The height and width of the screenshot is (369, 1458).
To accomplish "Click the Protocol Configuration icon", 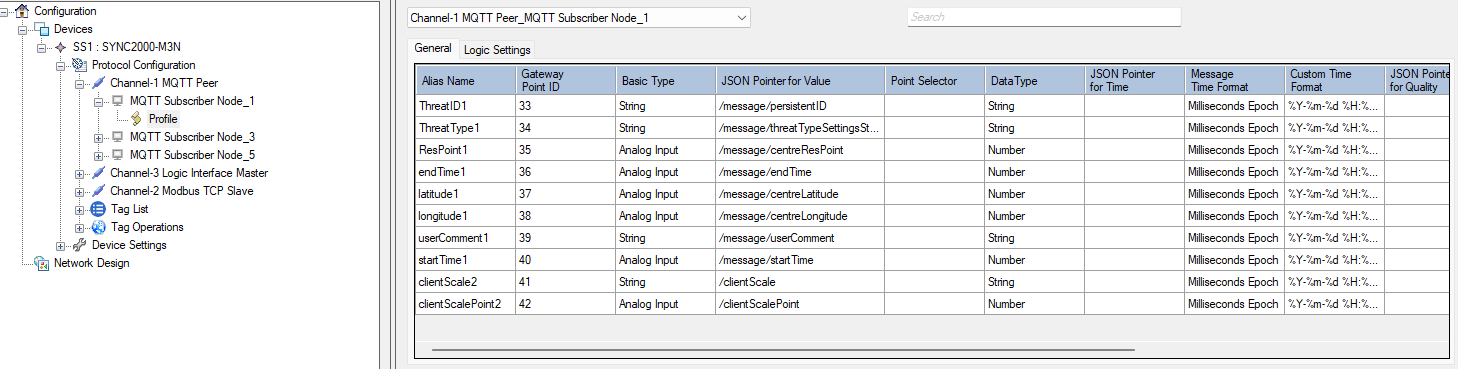I will (x=80, y=65).
